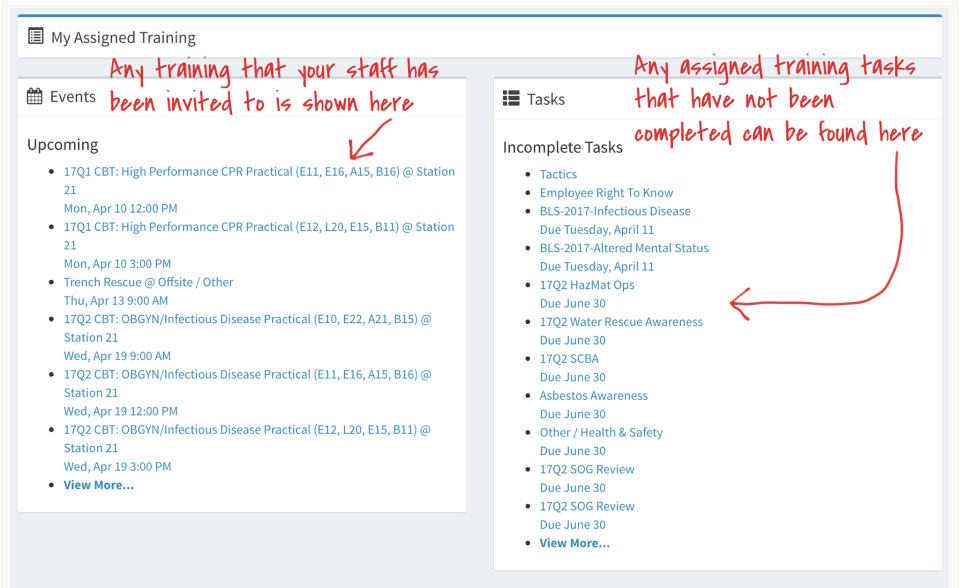
Task: Open the OBGYN/Infectious Disease Practical E12 event
Action: coord(244,429)
